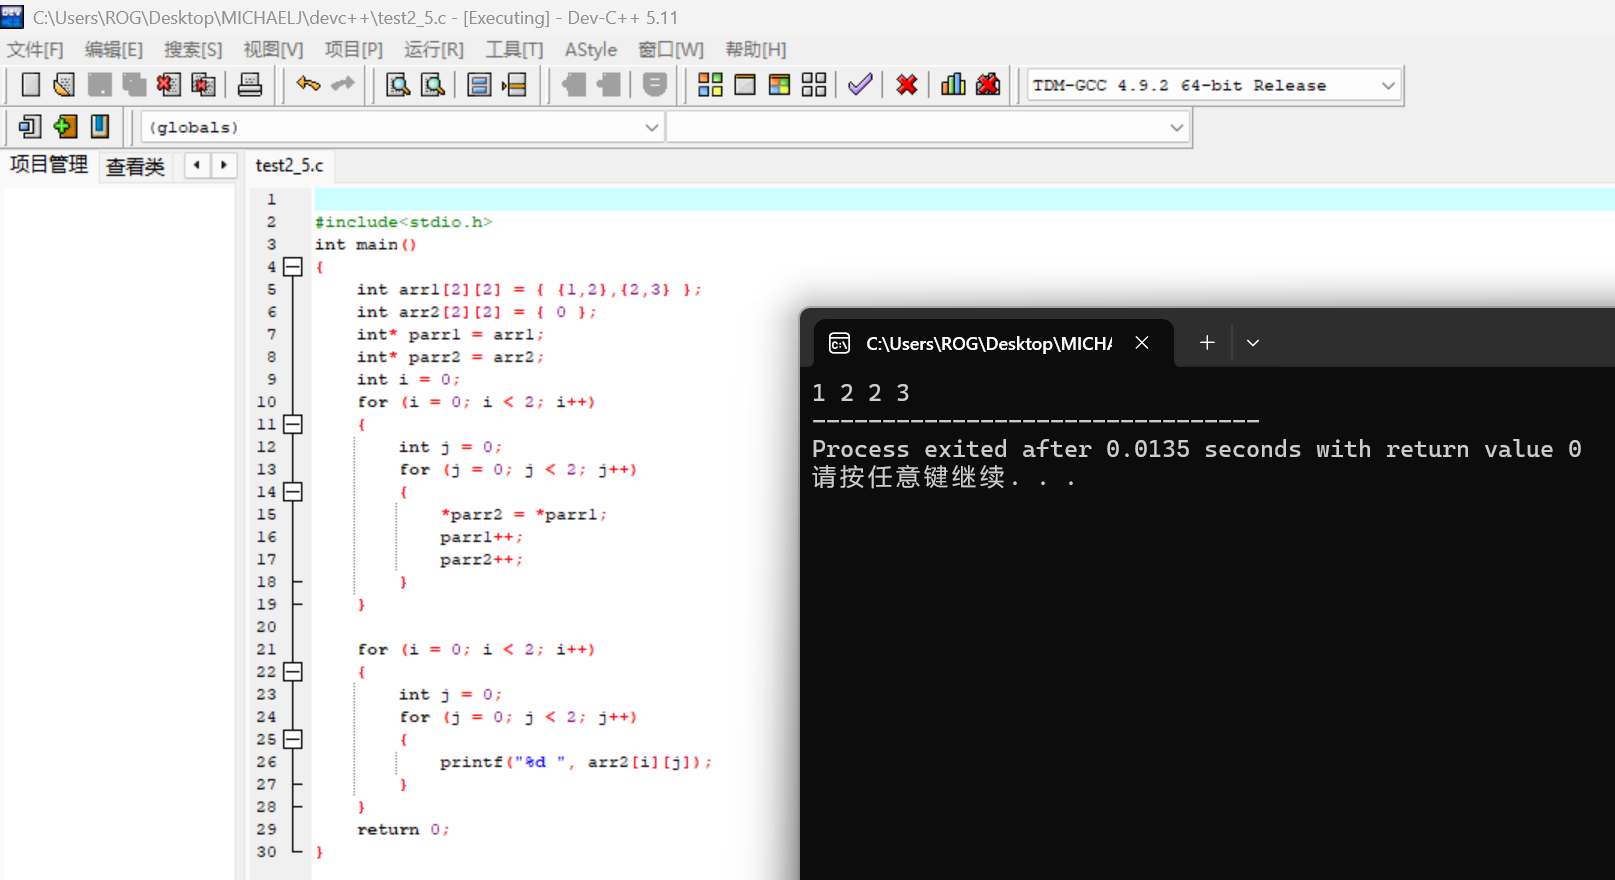Screen dimensions: 1615x880
Task: Start debugging with purple checkmark icon
Action: coord(860,85)
